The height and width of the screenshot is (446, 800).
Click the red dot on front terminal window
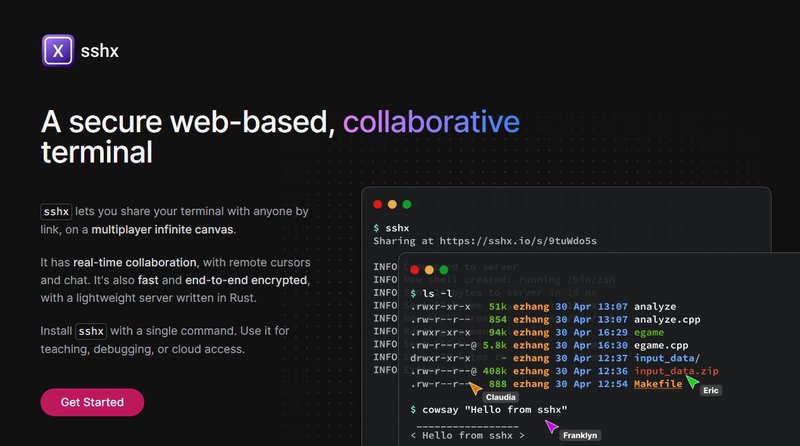click(415, 269)
